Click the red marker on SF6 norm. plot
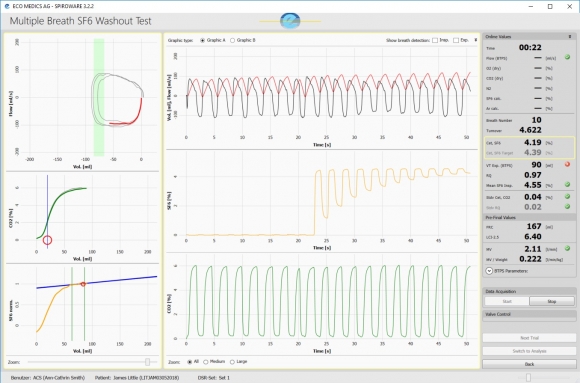This screenshot has height=383, width=580. click(x=83, y=284)
